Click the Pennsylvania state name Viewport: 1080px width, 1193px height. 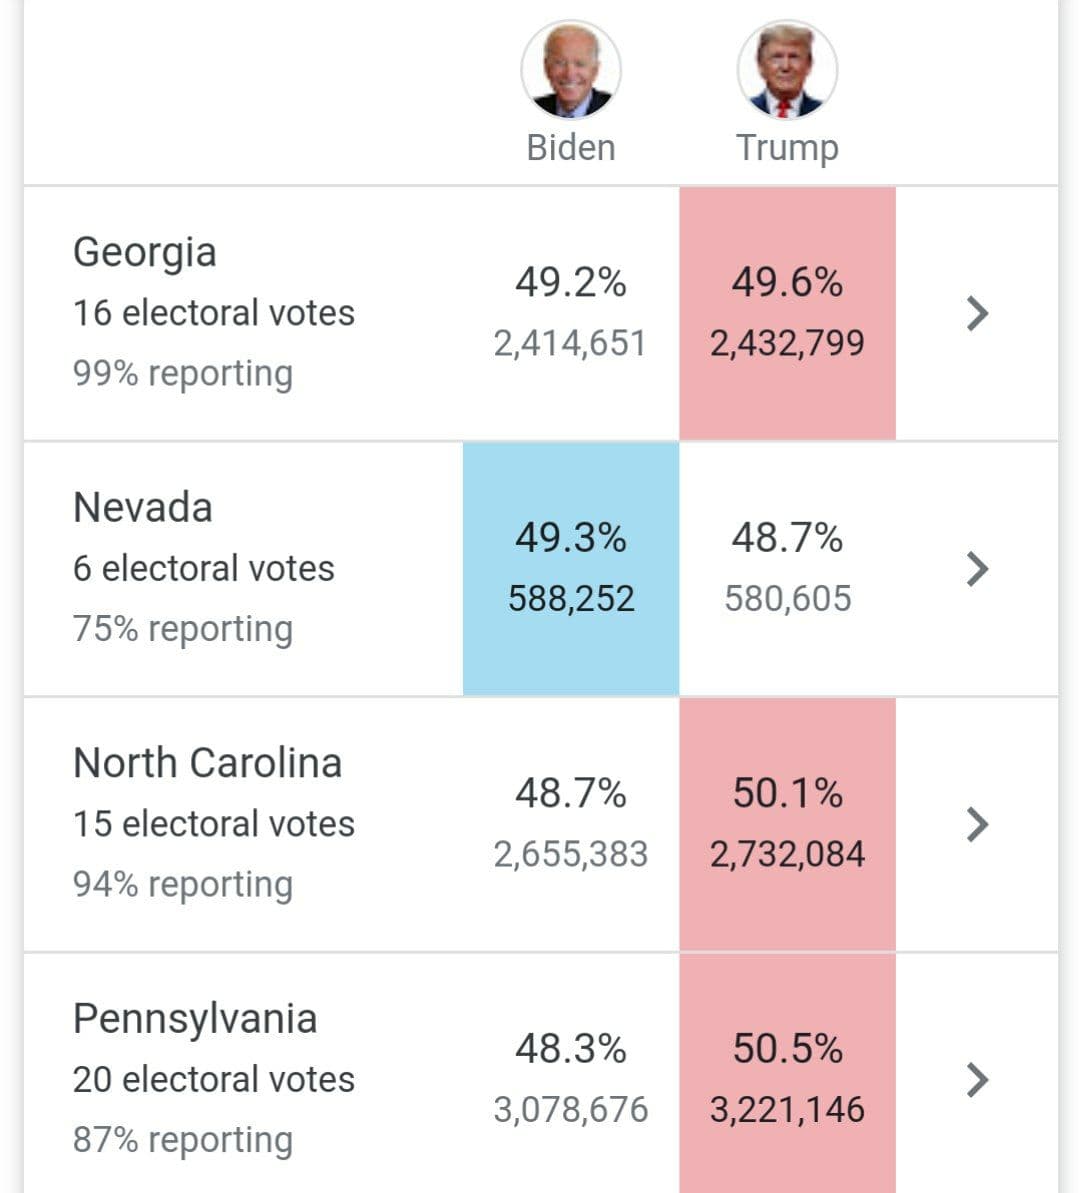coord(195,1019)
